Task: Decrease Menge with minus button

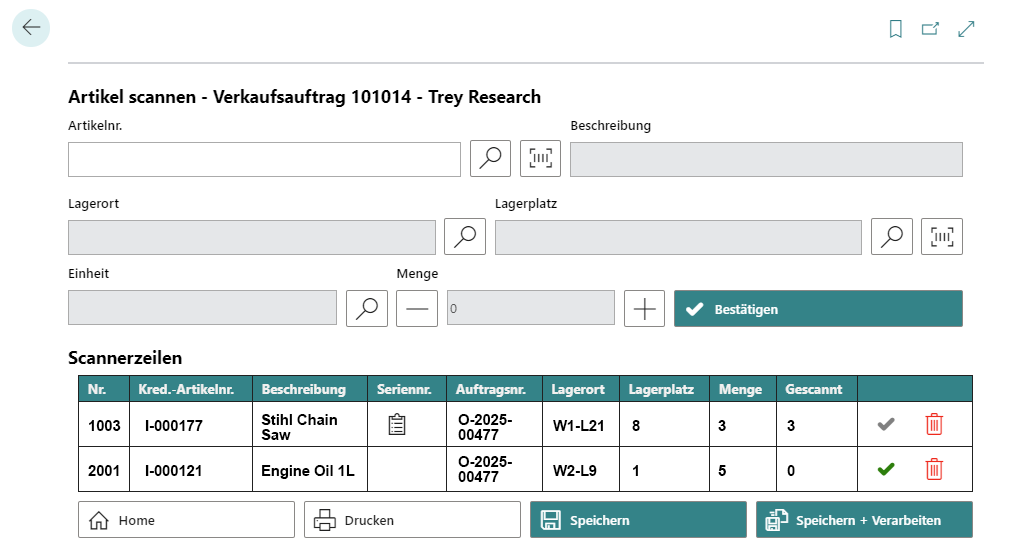Action: click(417, 309)
